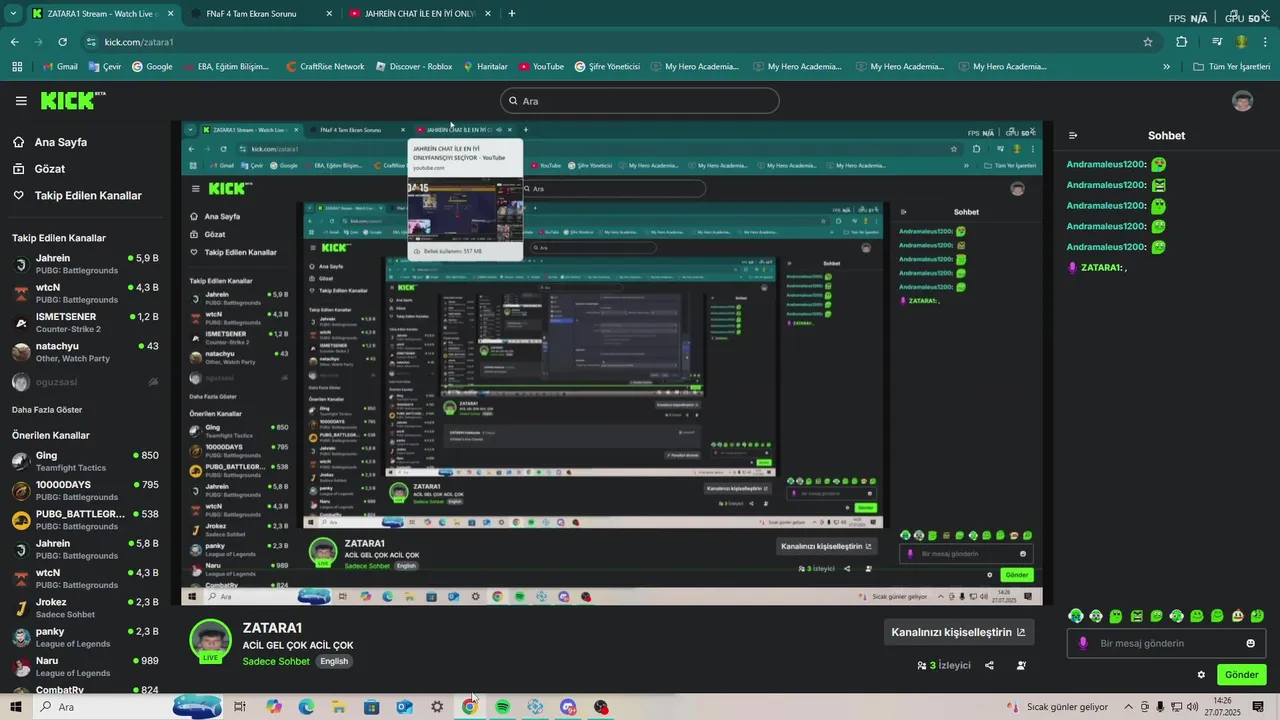Open Copilot from the taskbar
Screen dimensions: 1280x720
[x=274, y=707]
